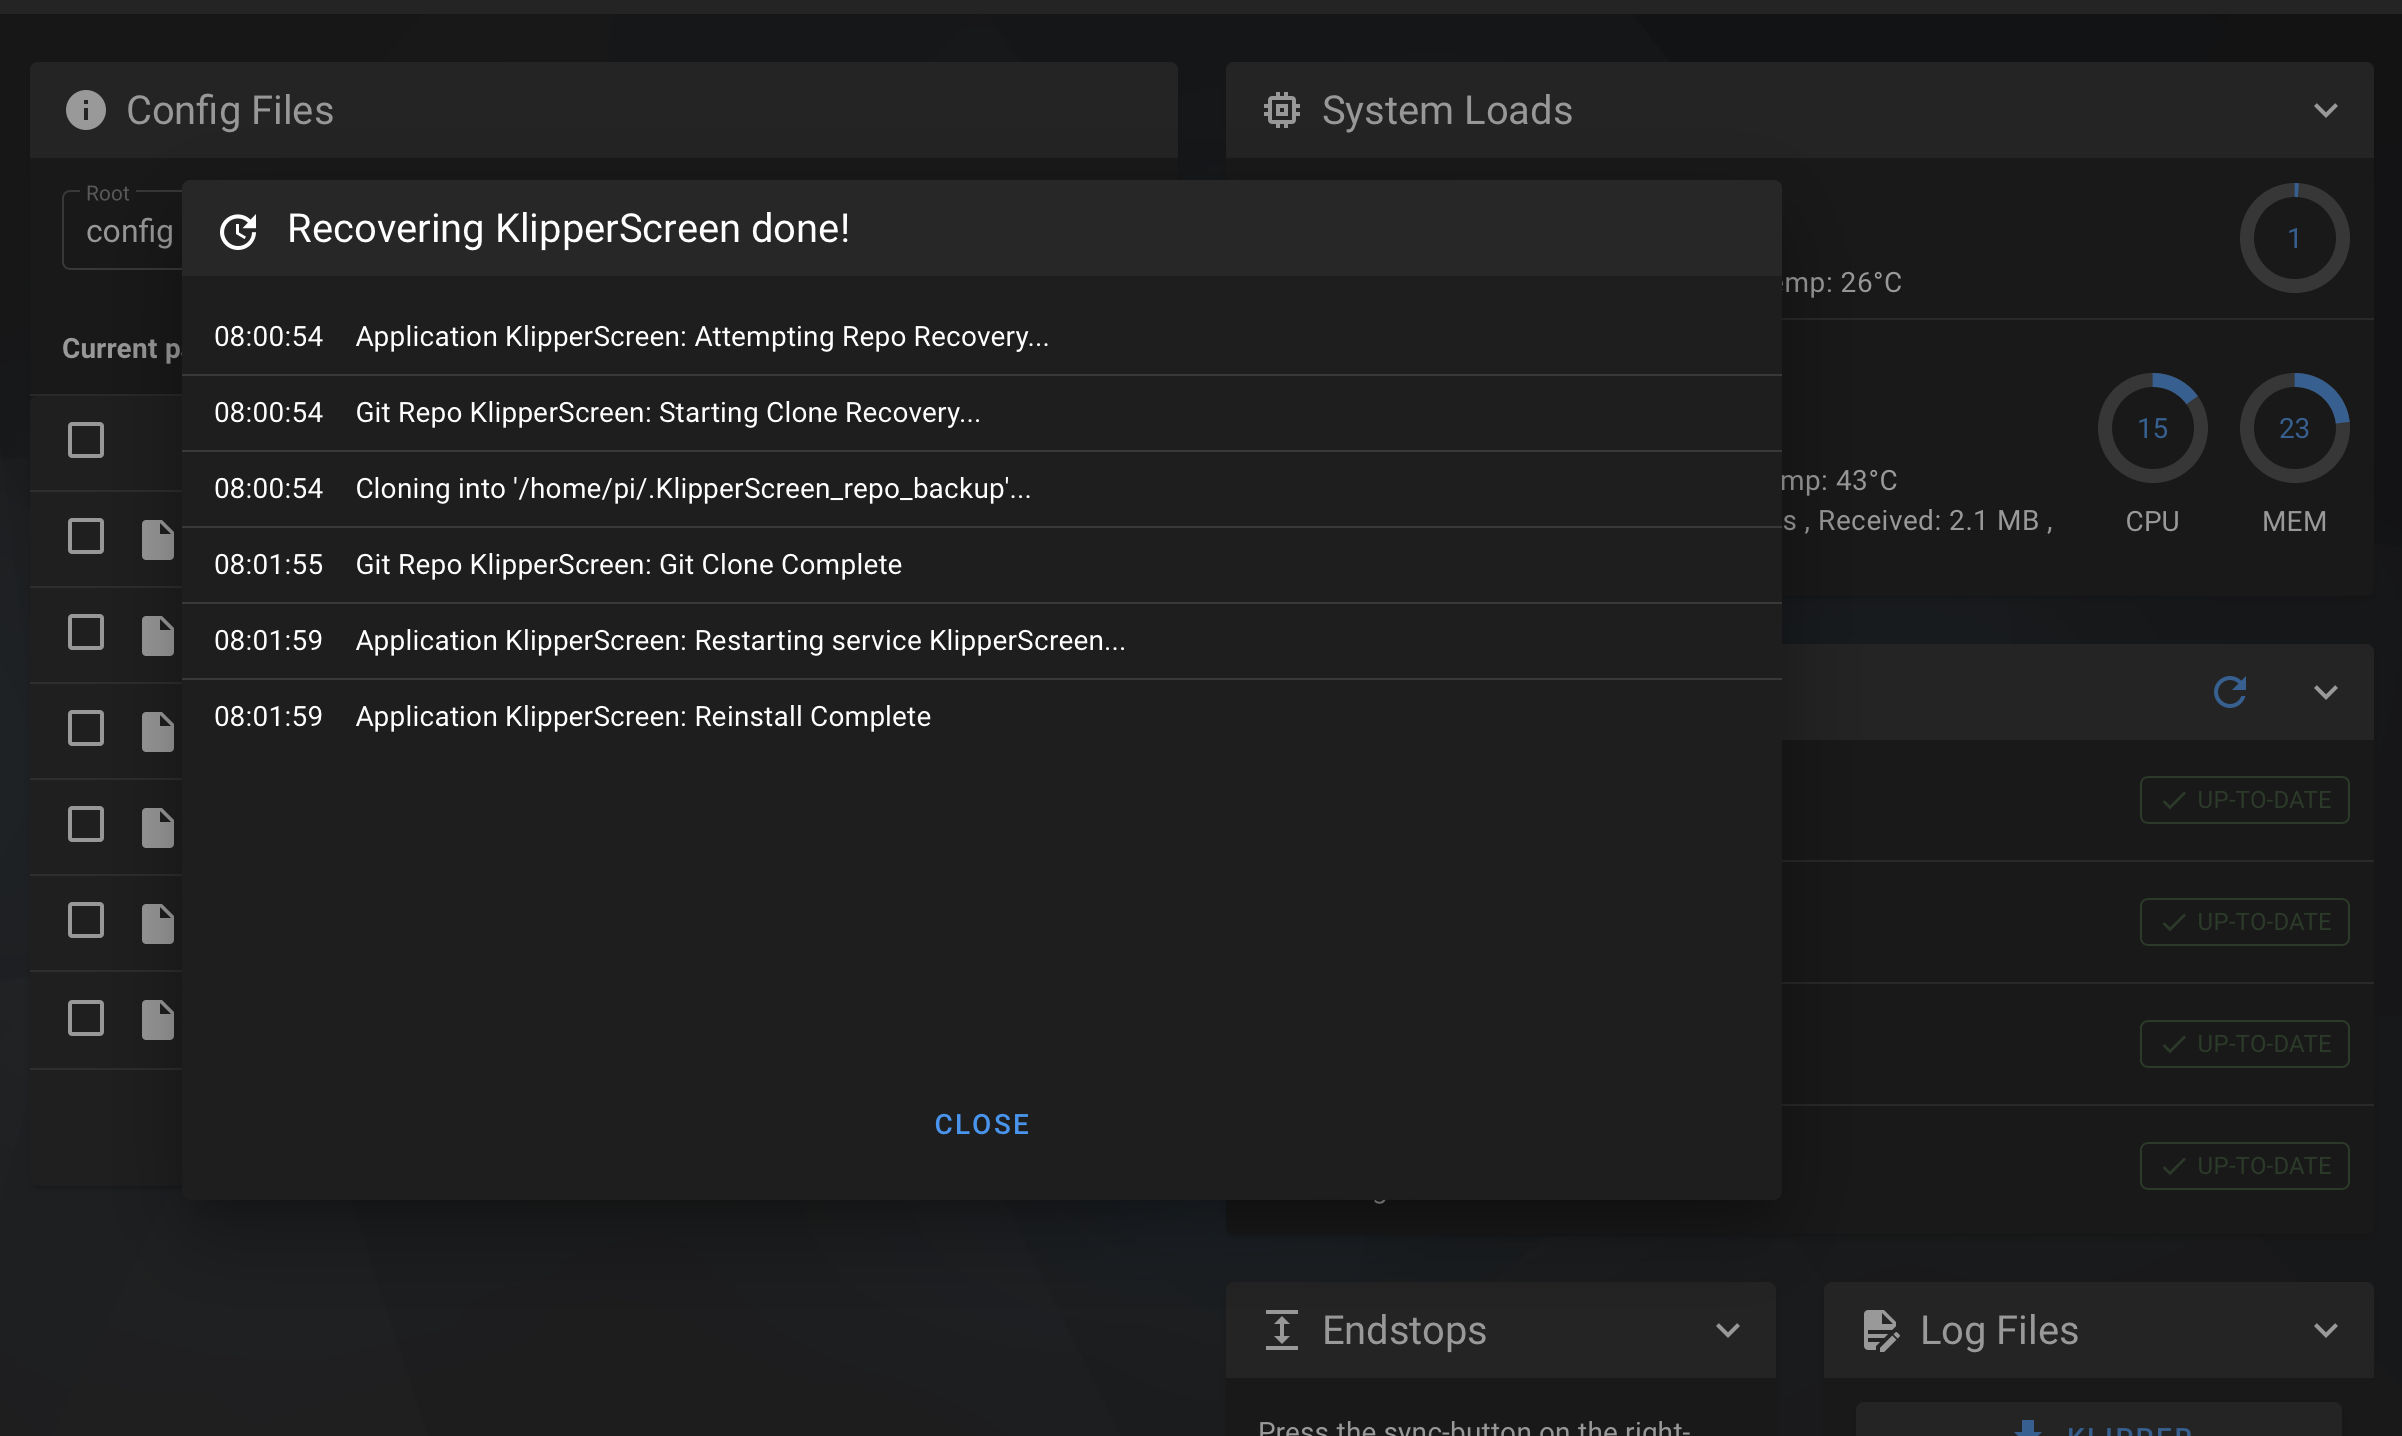Refresh the update manager list
2402x1436 pixels.
(2230, 692)
